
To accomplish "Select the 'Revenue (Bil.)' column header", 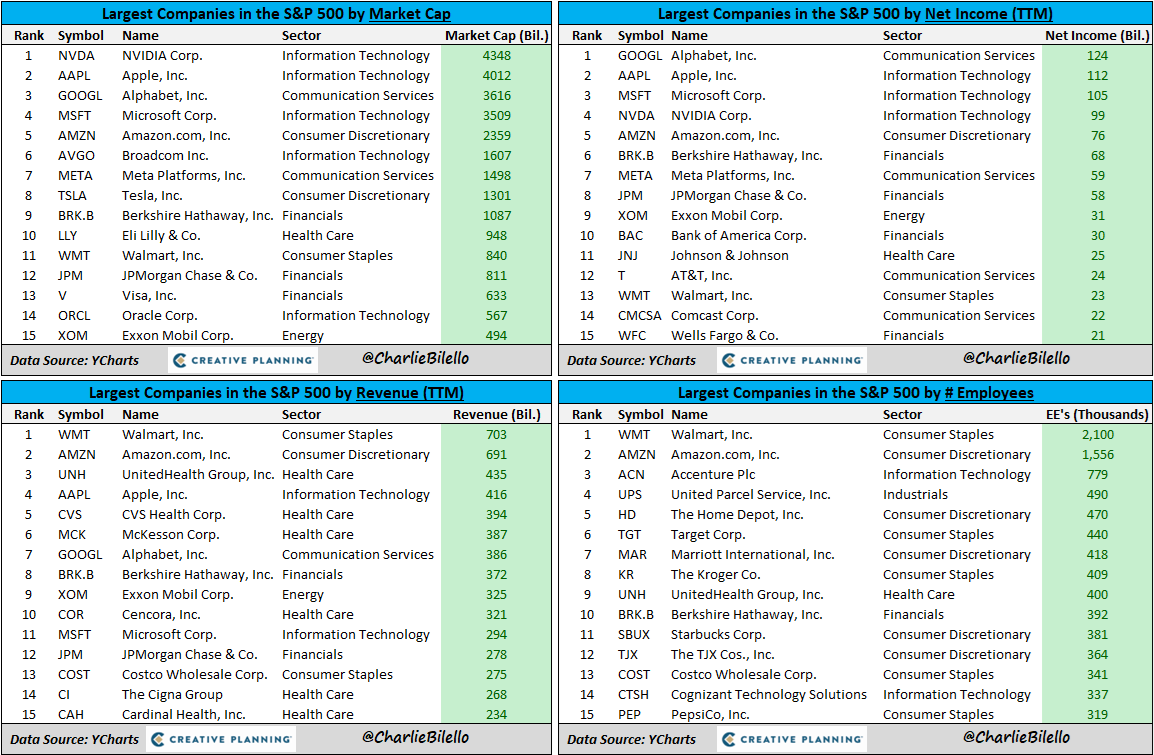I will [x=495, y=414].
